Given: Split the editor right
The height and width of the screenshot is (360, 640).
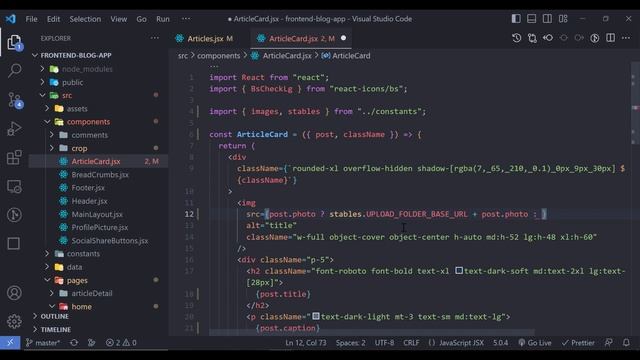Looking at the screenshot, I should 610,38.
